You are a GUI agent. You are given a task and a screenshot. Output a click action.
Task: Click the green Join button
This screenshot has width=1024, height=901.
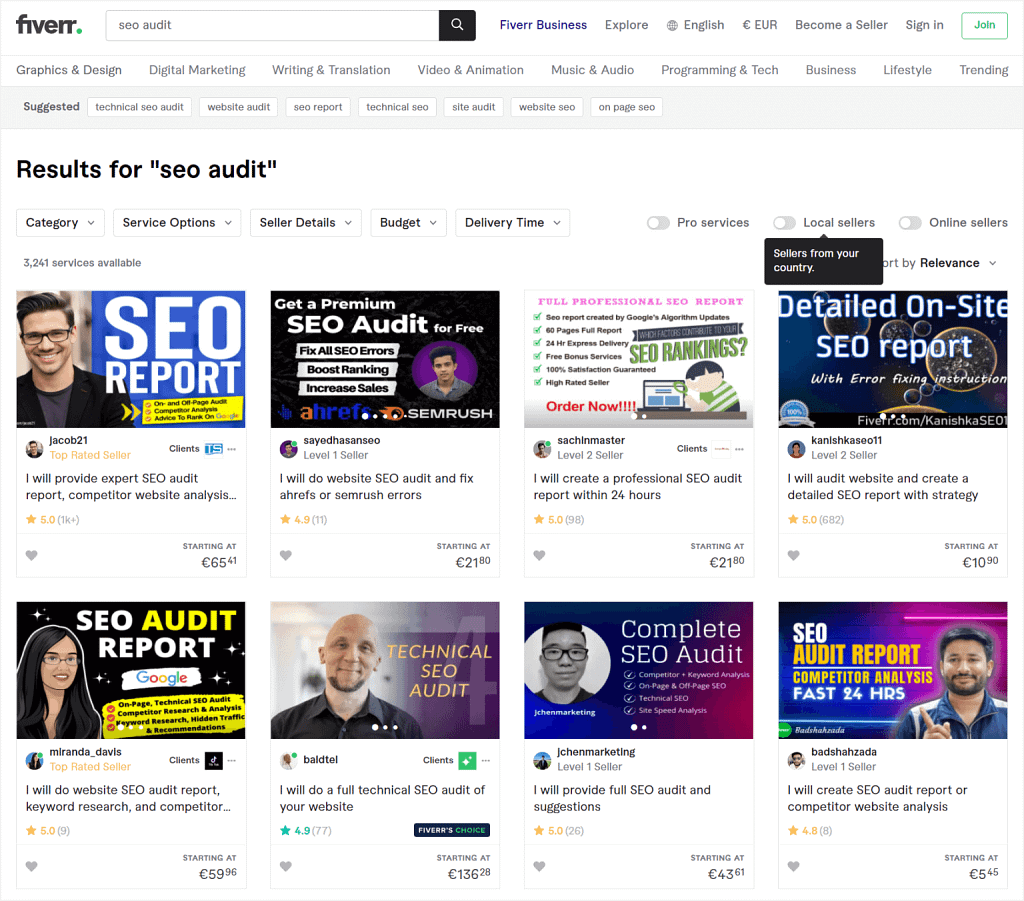tap(984, 25)
